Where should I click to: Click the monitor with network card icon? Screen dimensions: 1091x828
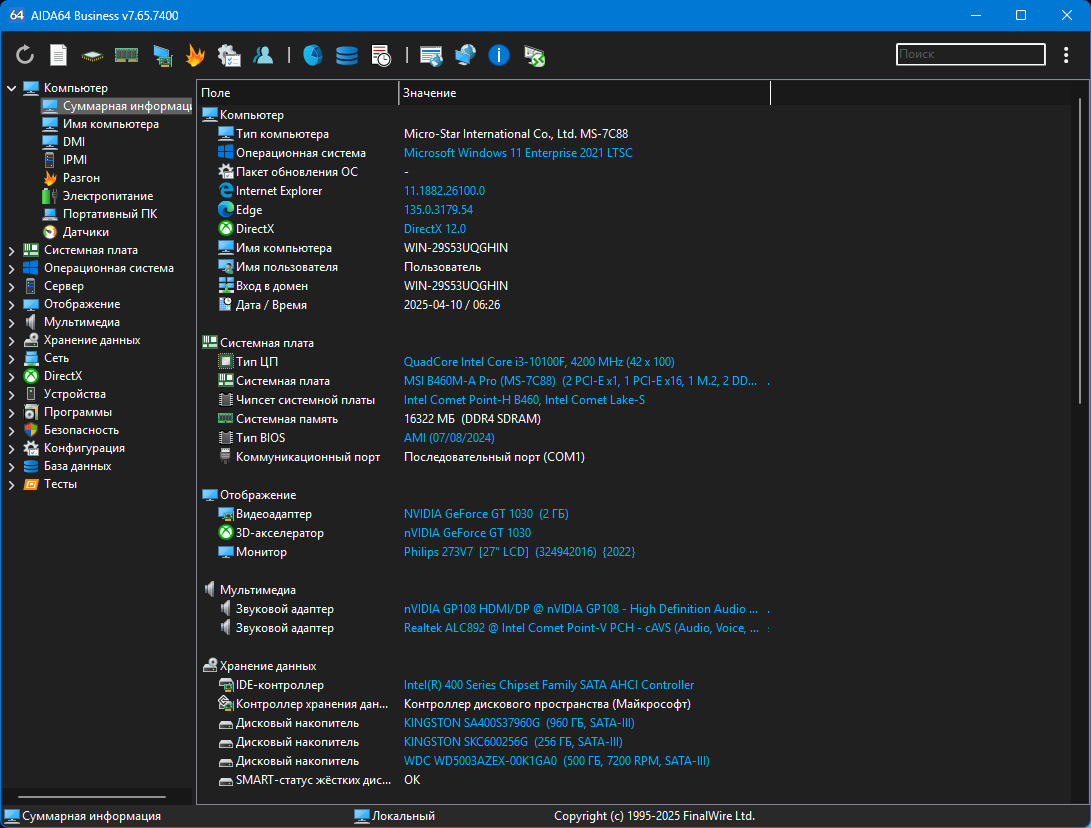pos(162,55)
